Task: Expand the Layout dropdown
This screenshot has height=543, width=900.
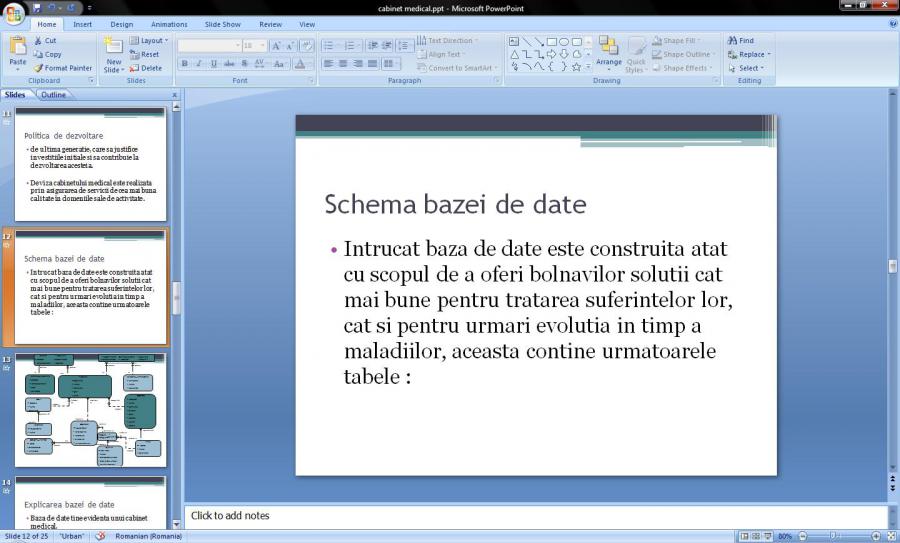Action: pos(150,41)
